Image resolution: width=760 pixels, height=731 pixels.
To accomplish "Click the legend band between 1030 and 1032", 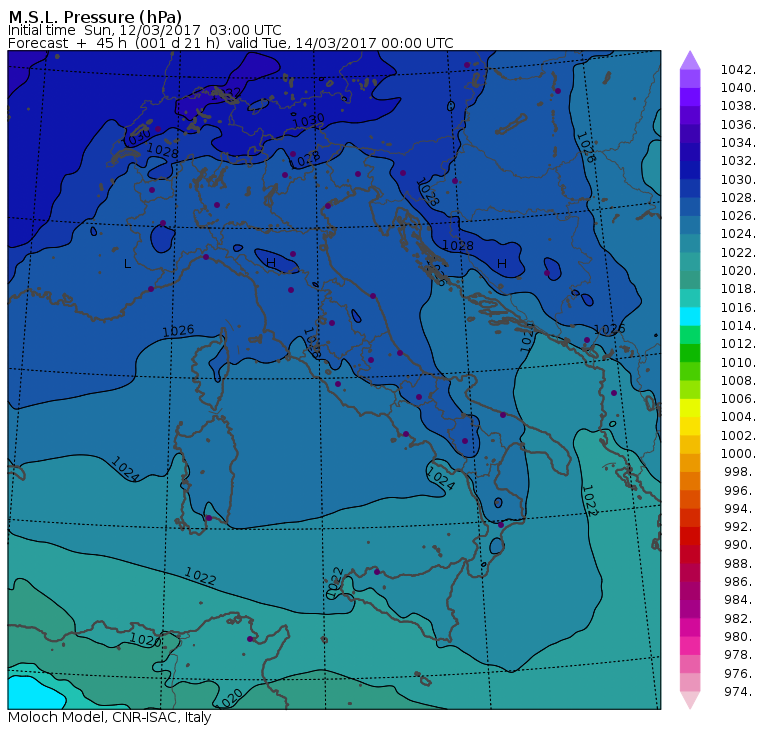I will 690,170.
